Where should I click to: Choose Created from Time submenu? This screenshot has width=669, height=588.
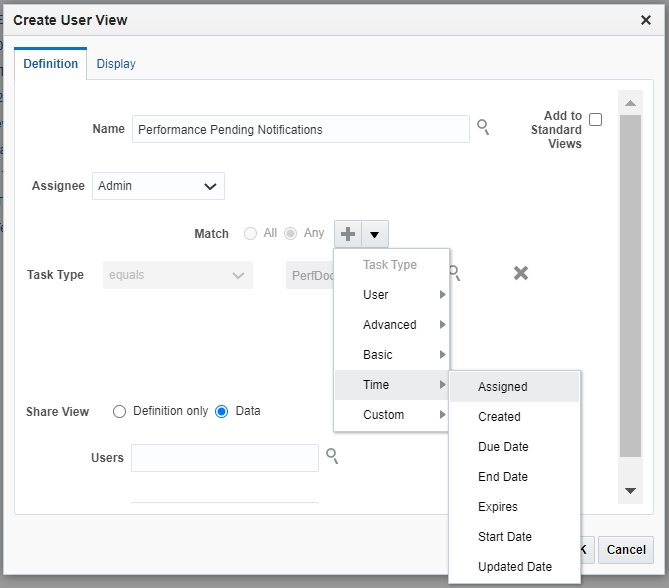click(514, 416)
